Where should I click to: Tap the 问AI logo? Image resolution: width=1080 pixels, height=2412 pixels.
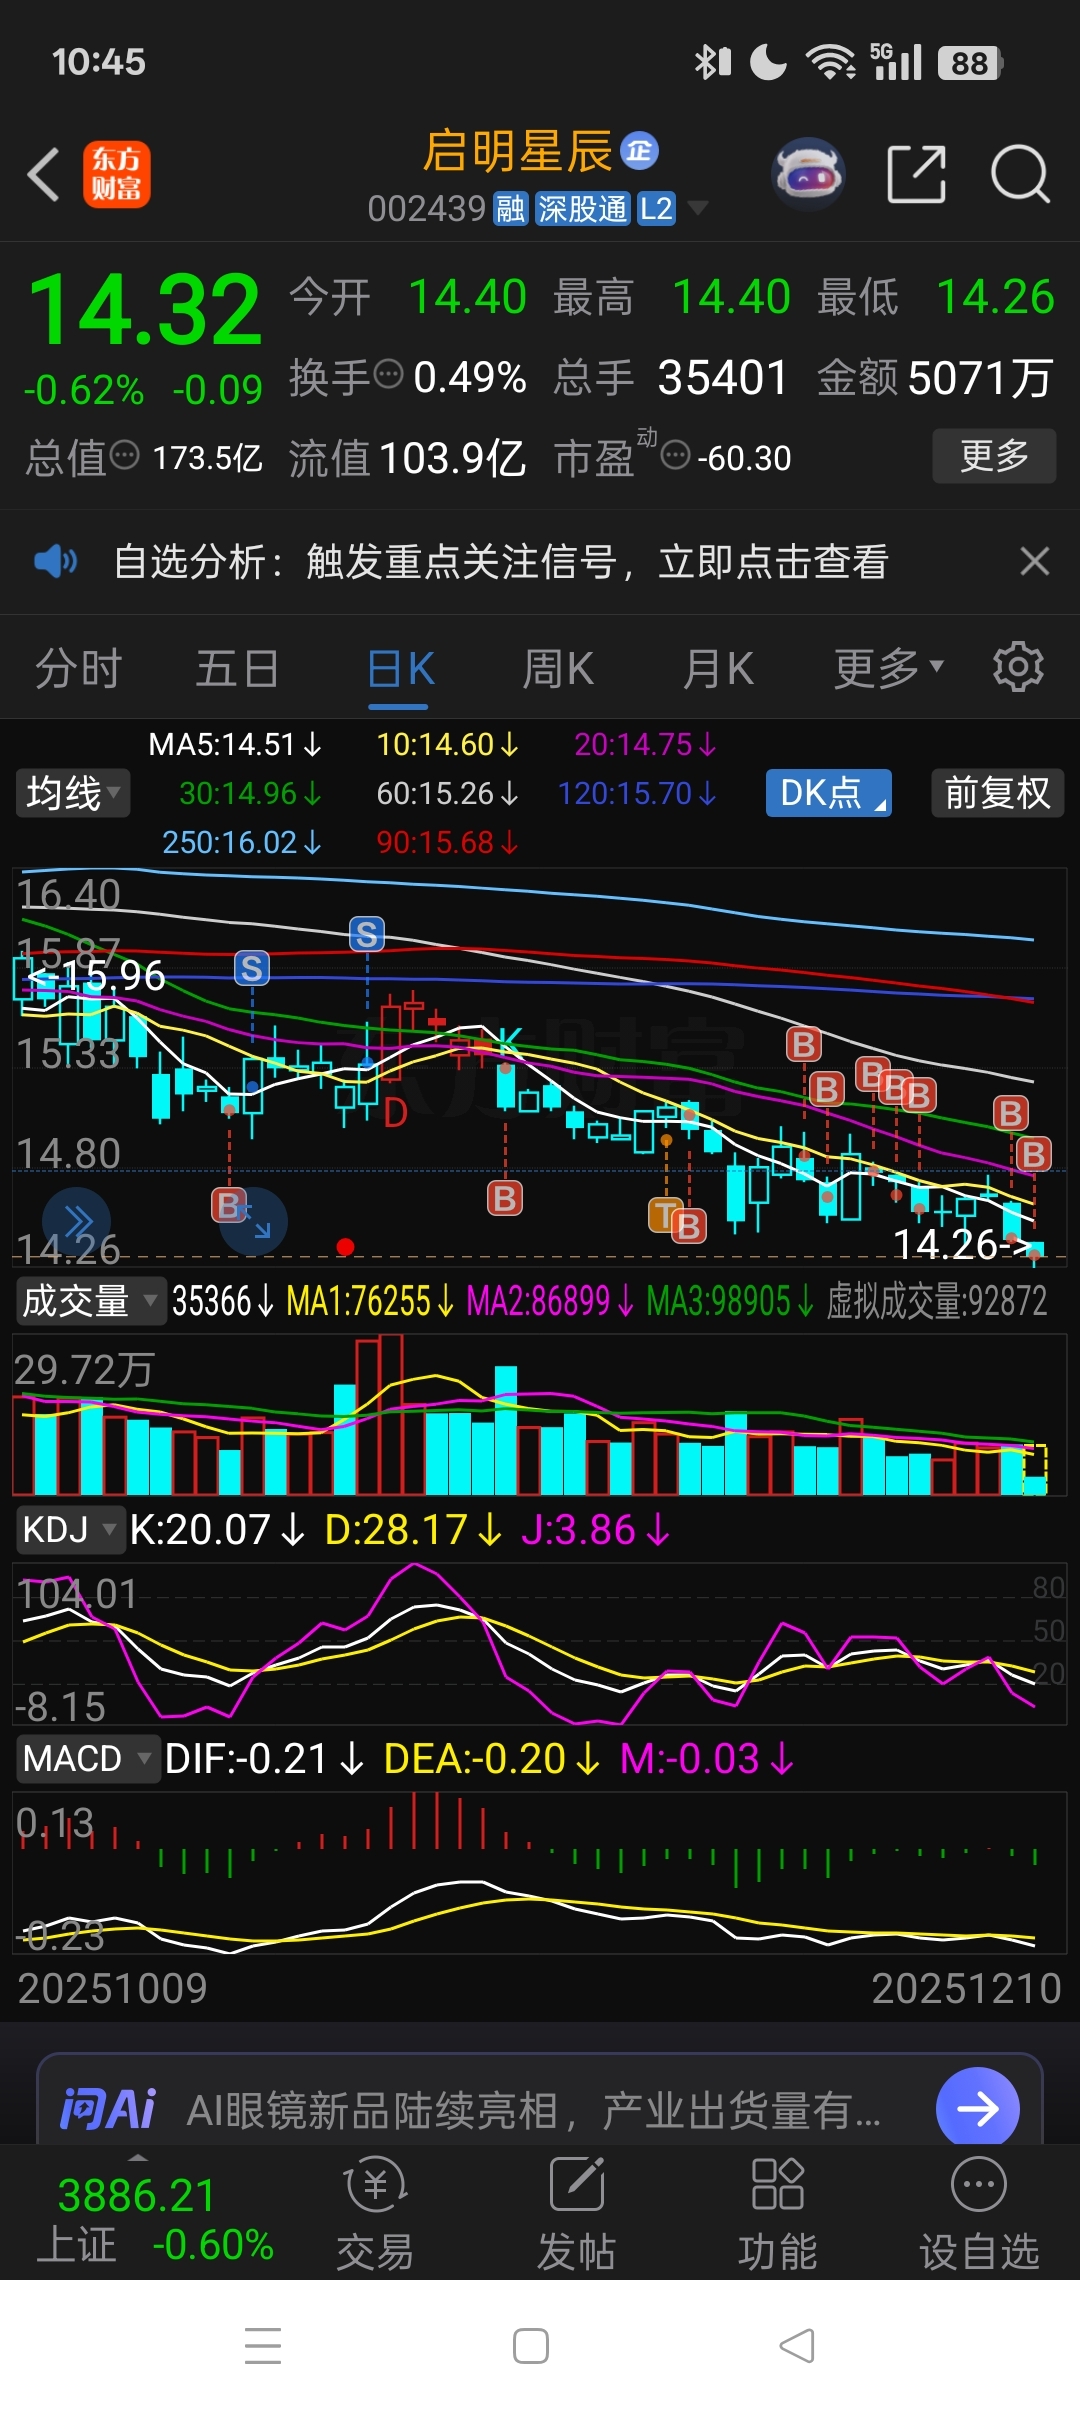(108, 2109)
